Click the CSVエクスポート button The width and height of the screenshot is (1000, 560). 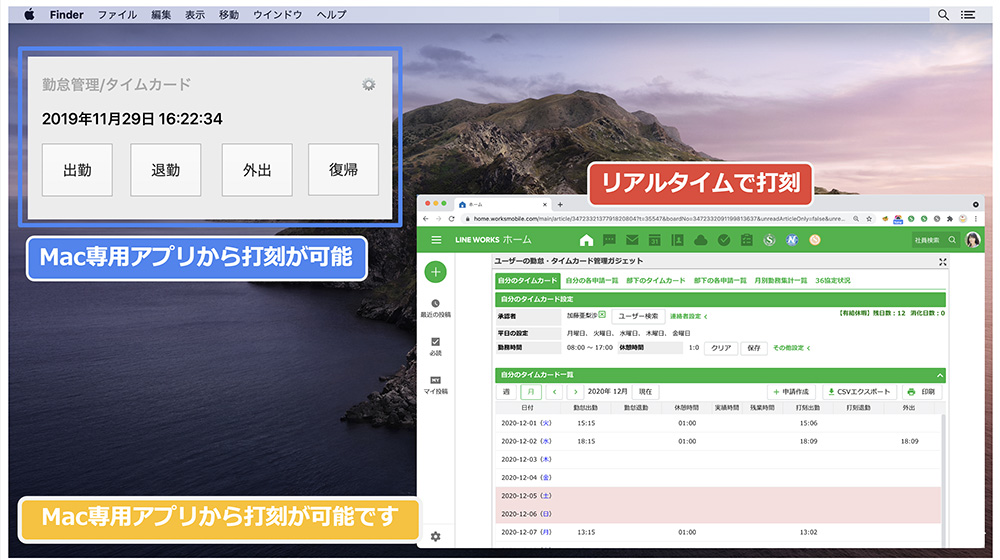[x=860, y=392]
